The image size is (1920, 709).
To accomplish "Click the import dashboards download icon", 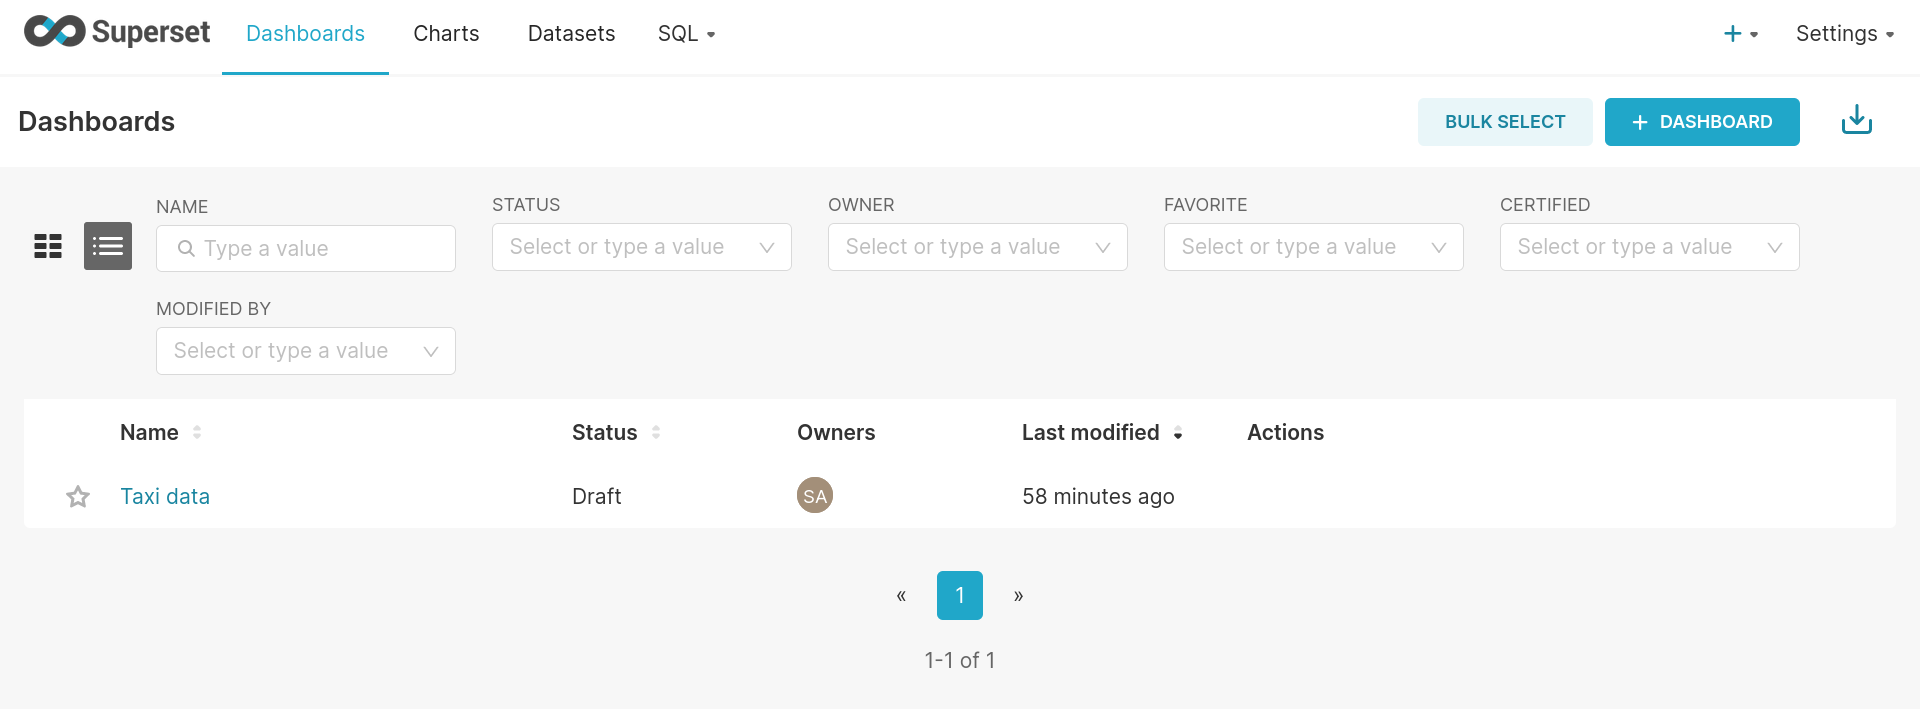I will [1856, 121].
